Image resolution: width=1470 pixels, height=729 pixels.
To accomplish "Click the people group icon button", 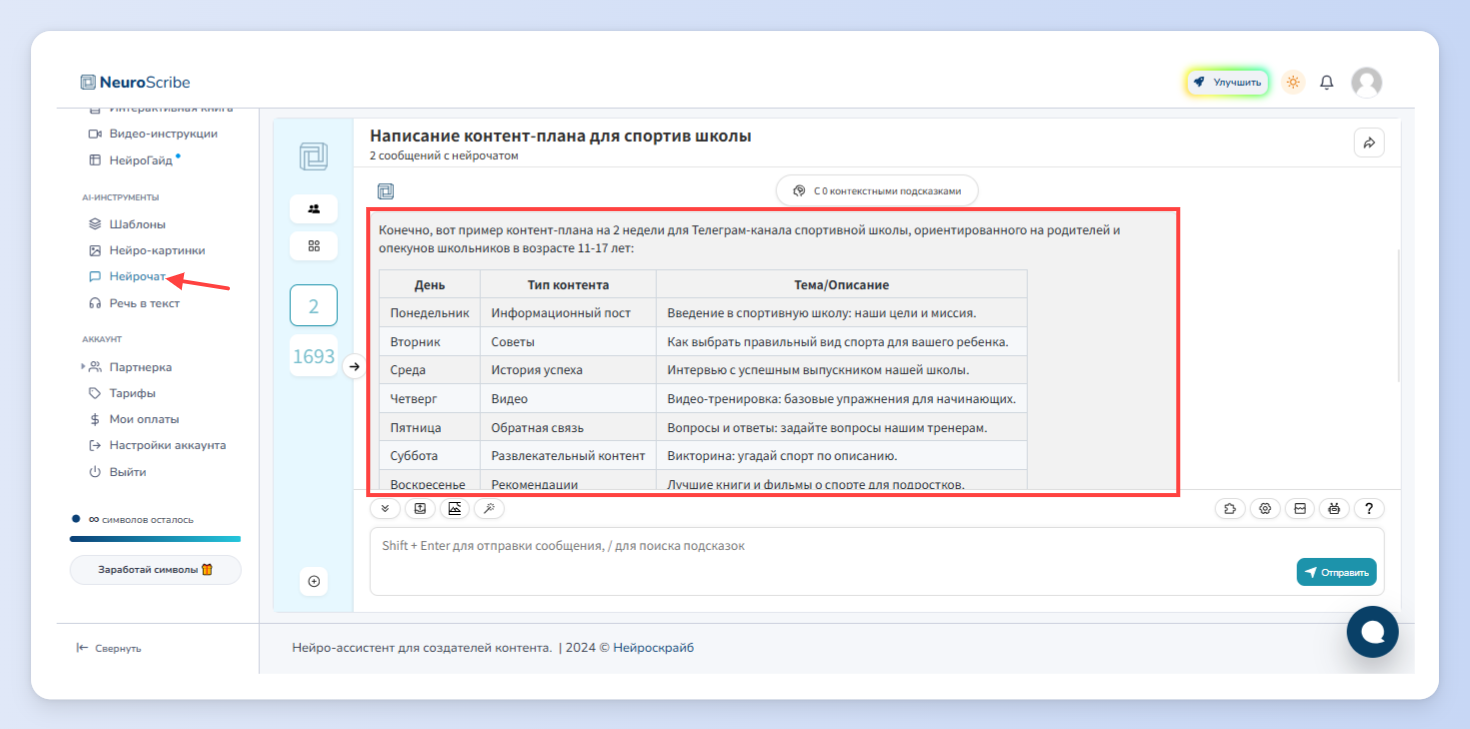I will coord(314,209).
